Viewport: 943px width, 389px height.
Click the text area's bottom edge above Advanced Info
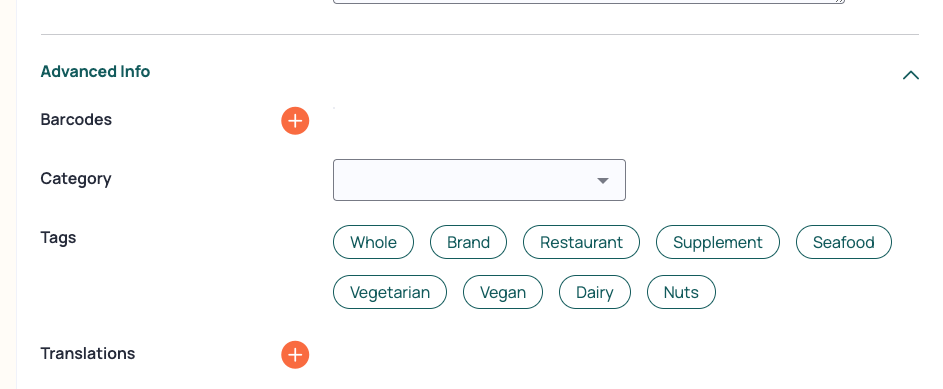(x=589, y=2)
